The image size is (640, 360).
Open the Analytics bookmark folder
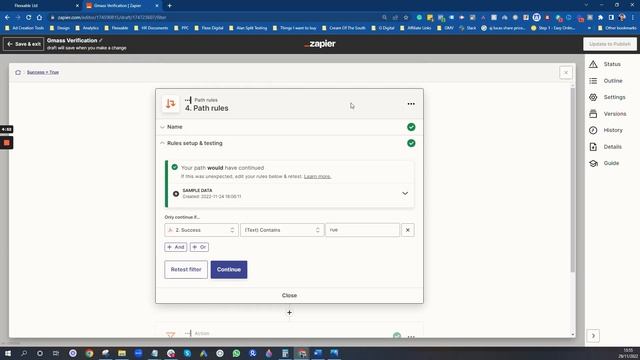point(87,28)
